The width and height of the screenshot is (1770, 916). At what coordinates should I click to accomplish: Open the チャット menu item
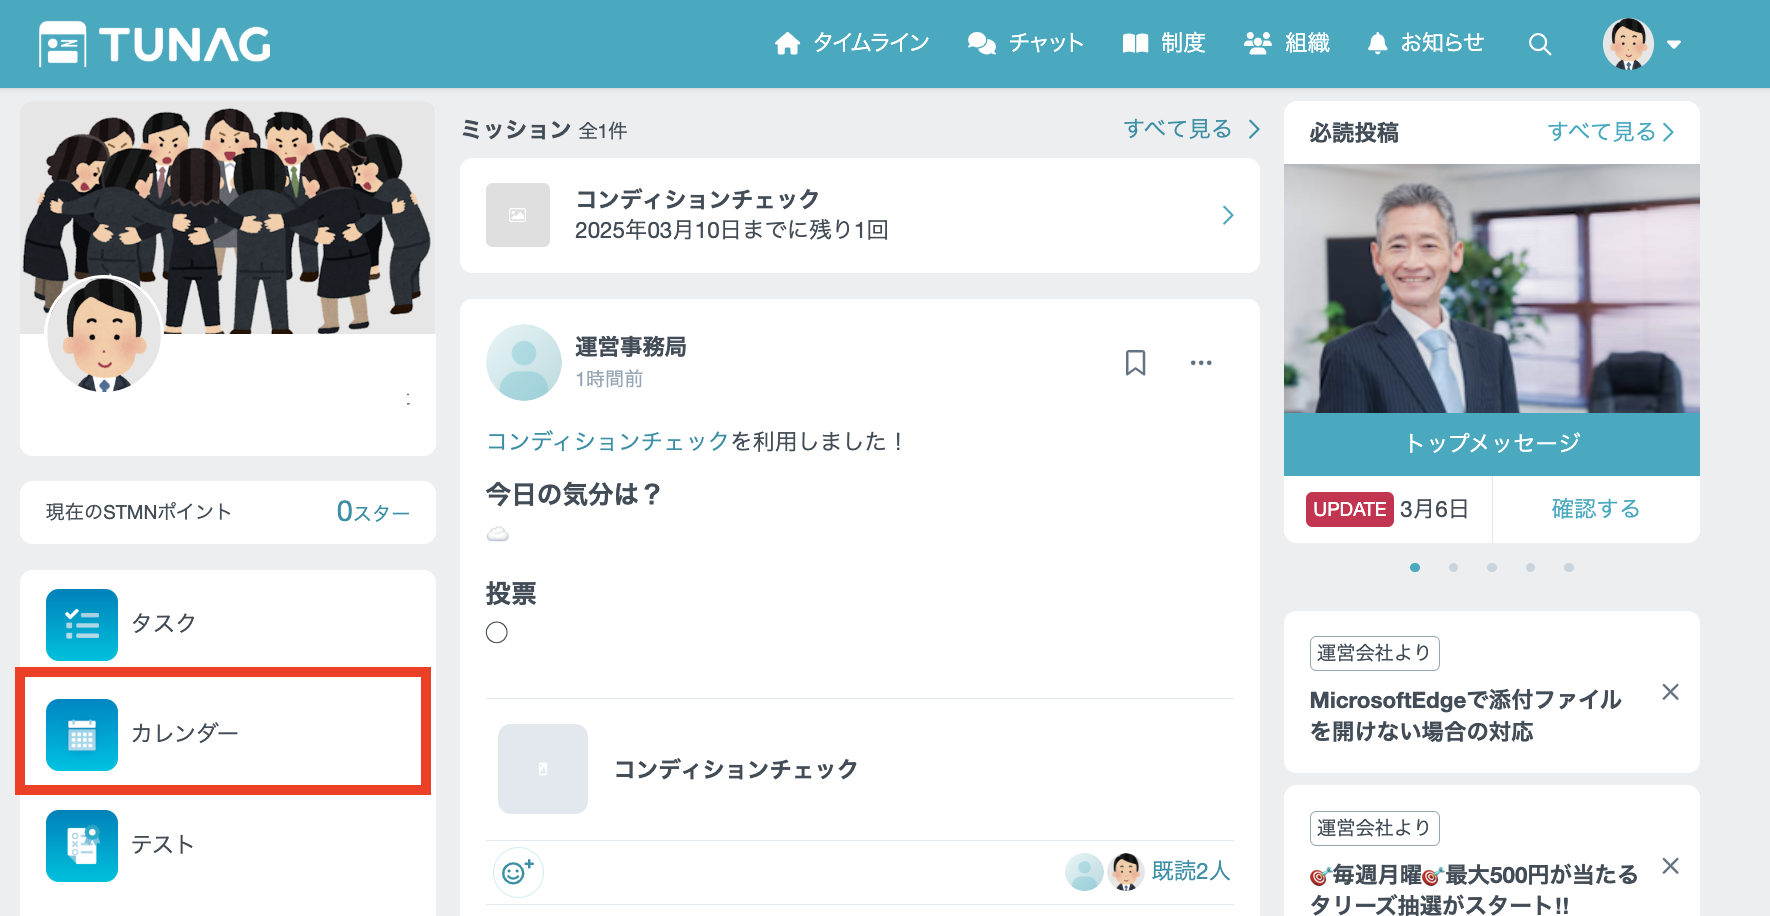1026,43
